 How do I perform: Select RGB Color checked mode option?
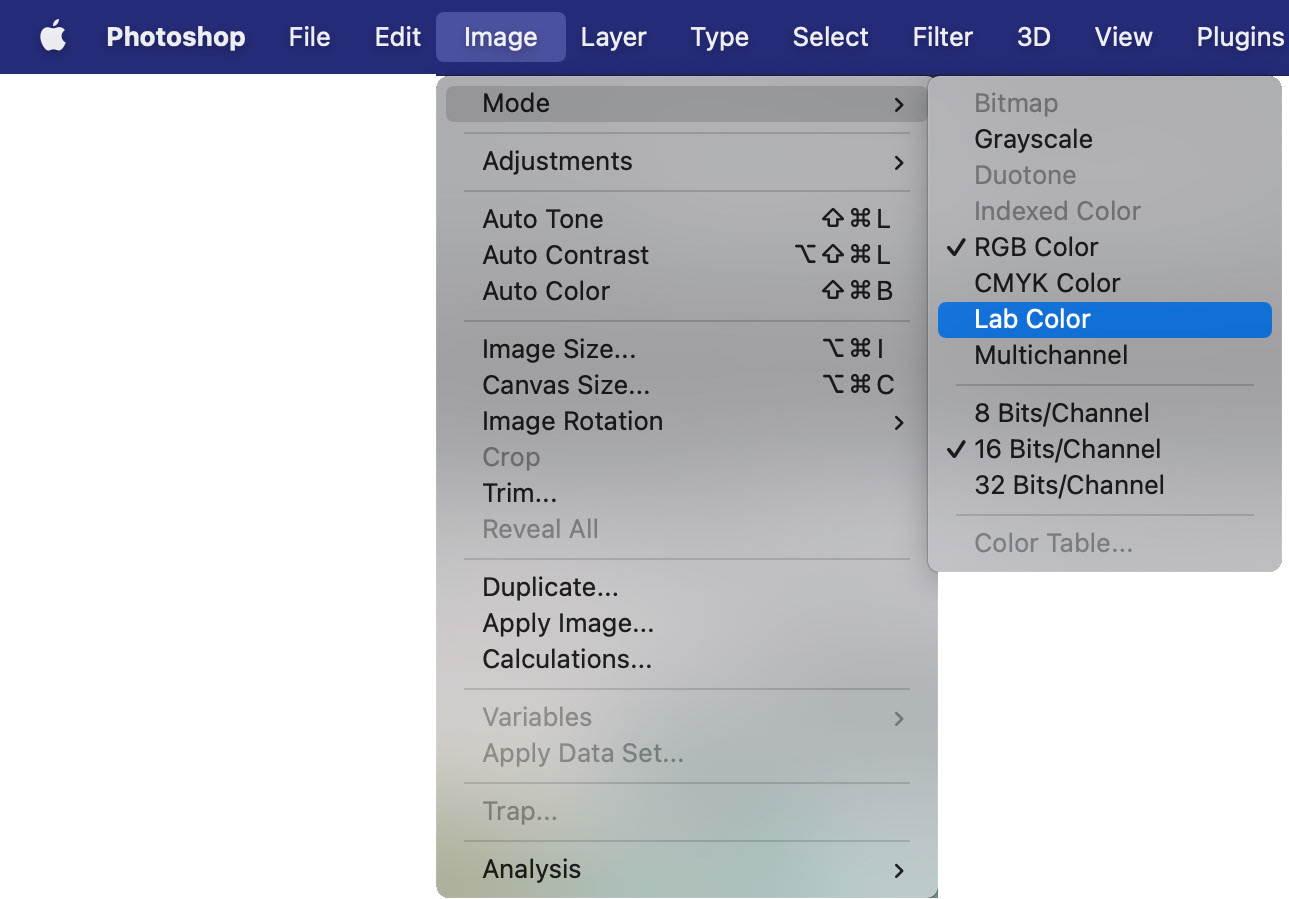tap(1036, 247)
